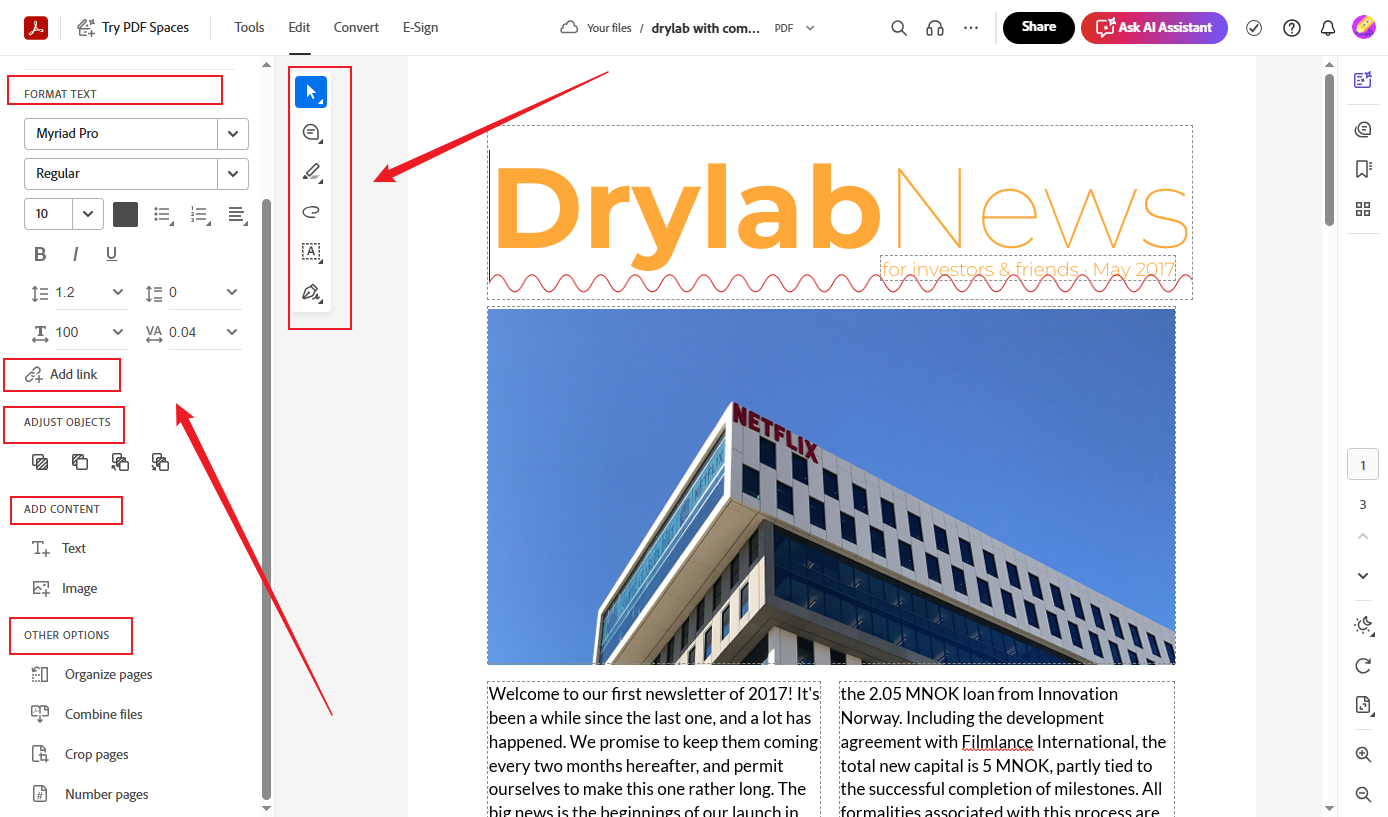Open the E-Sign menu
Viewport: 1388px width, 817px height.
click(420, 27)
